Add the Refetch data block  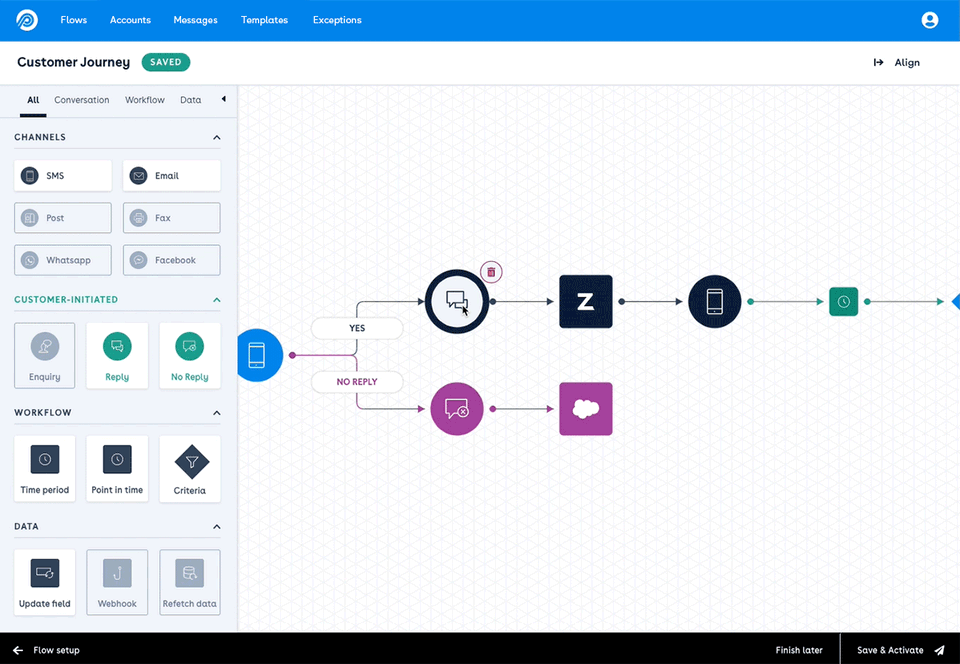[x=190, y=582]
